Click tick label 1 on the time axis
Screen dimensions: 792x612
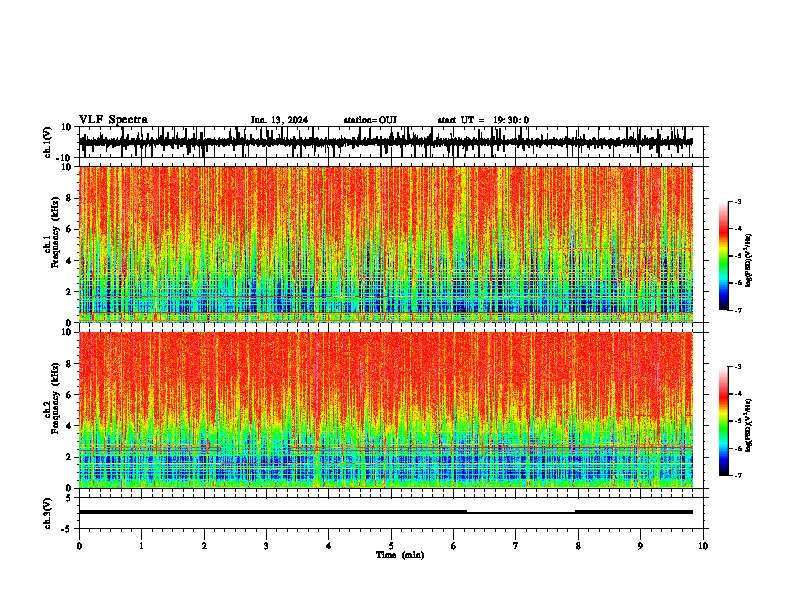(x=141, y=546)
